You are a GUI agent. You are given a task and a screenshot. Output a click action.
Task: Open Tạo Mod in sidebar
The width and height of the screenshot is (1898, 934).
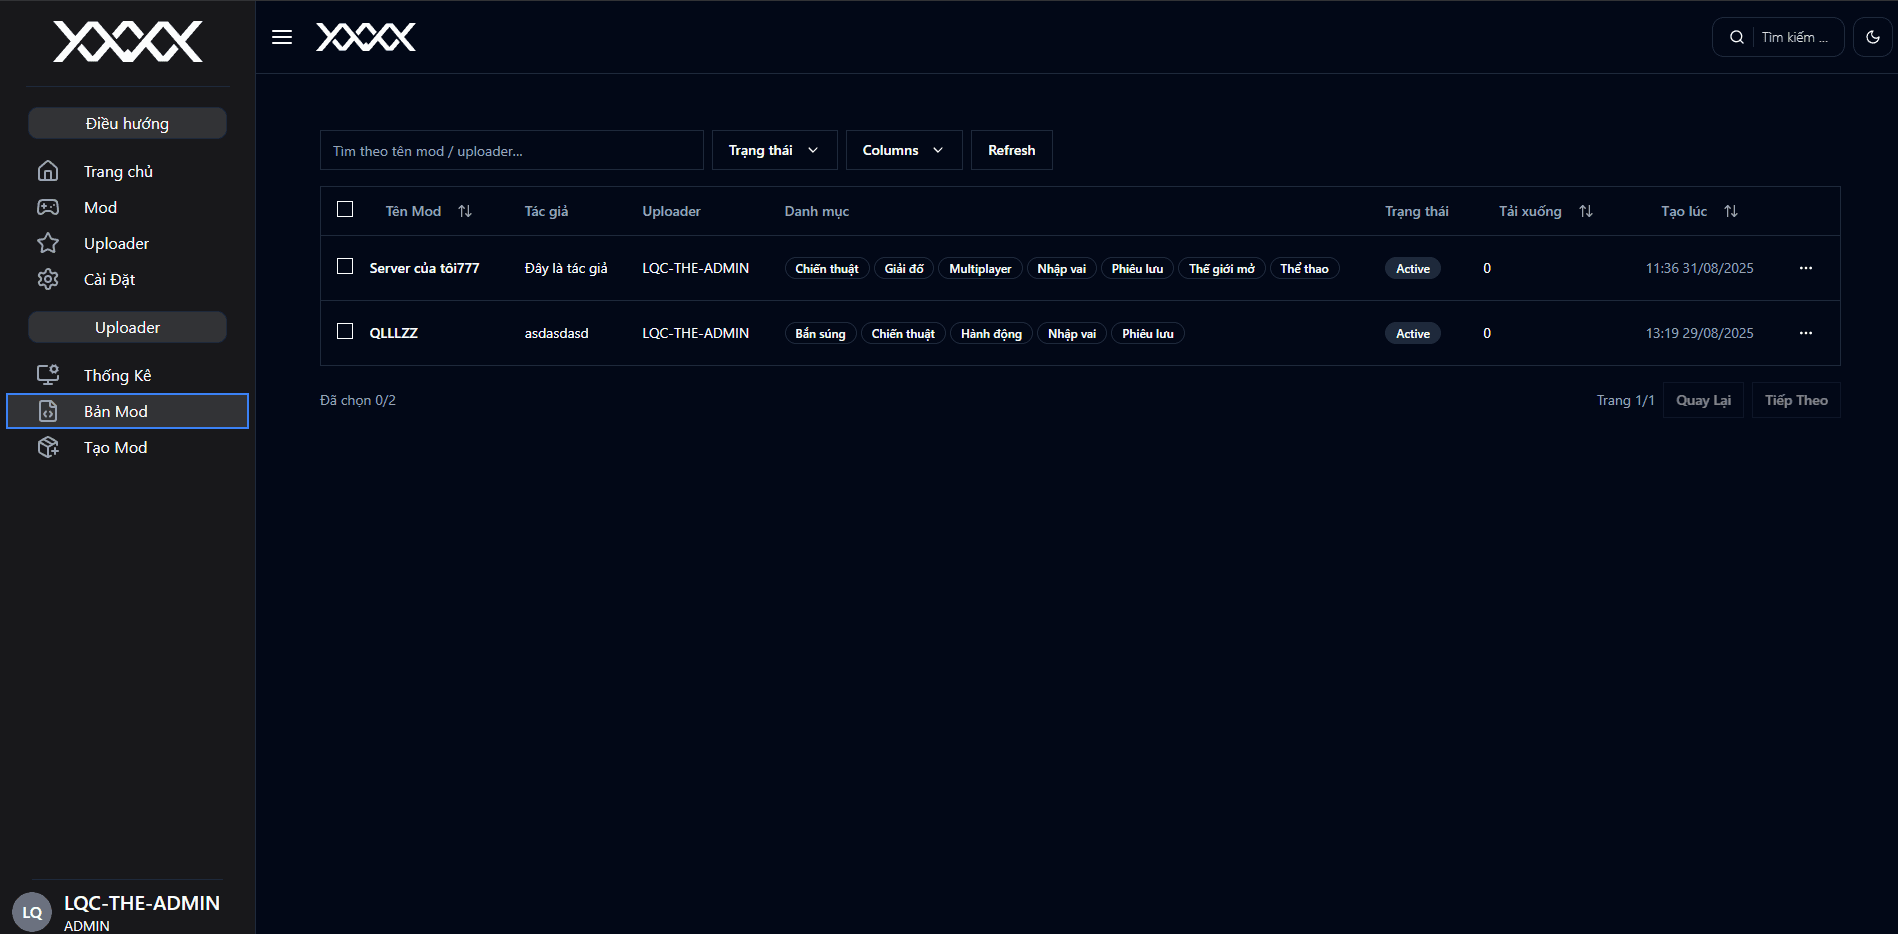pos(116,448)
